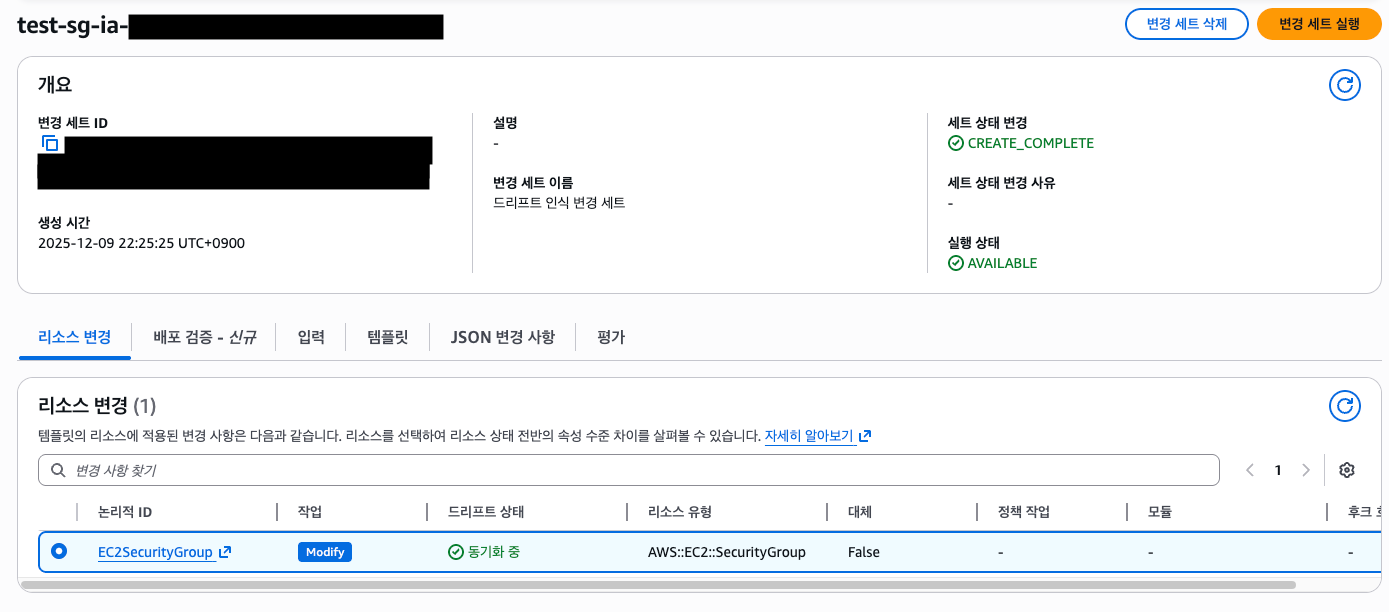This screenshot has width=1389, height=612.
Task: Refresh the overview panel
Action: pyautogui.click(x=1344, y=85)
